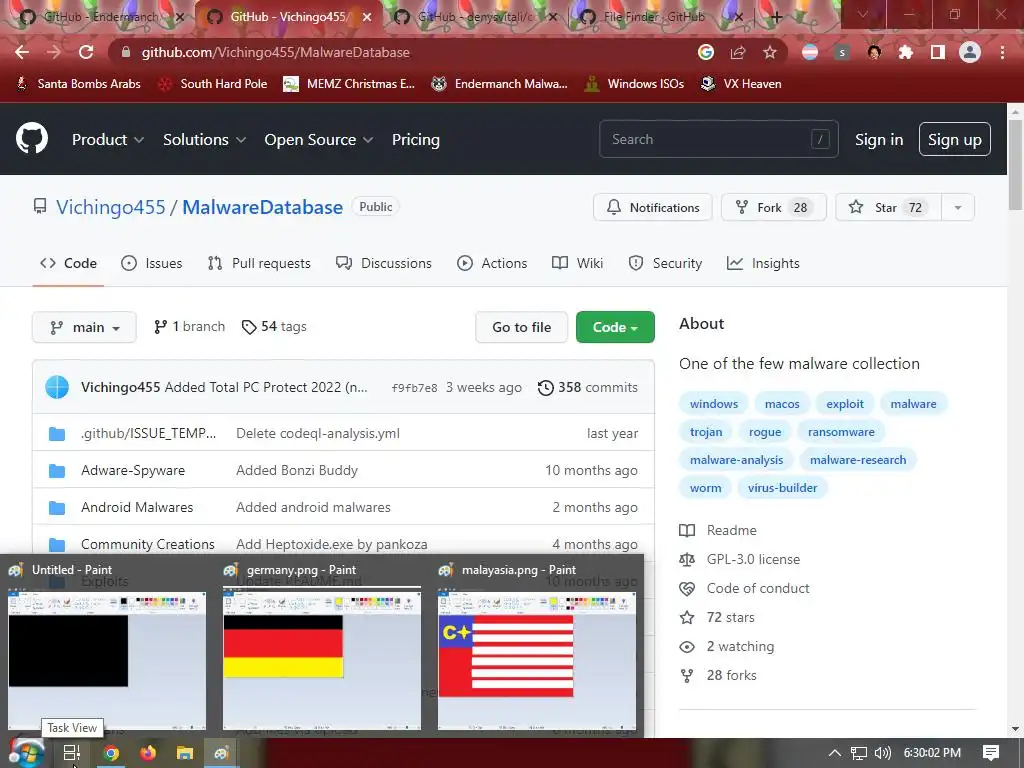Expand the Solutions menu
The height and width of the screenshot is (768, 1024).
coord(204,139)
